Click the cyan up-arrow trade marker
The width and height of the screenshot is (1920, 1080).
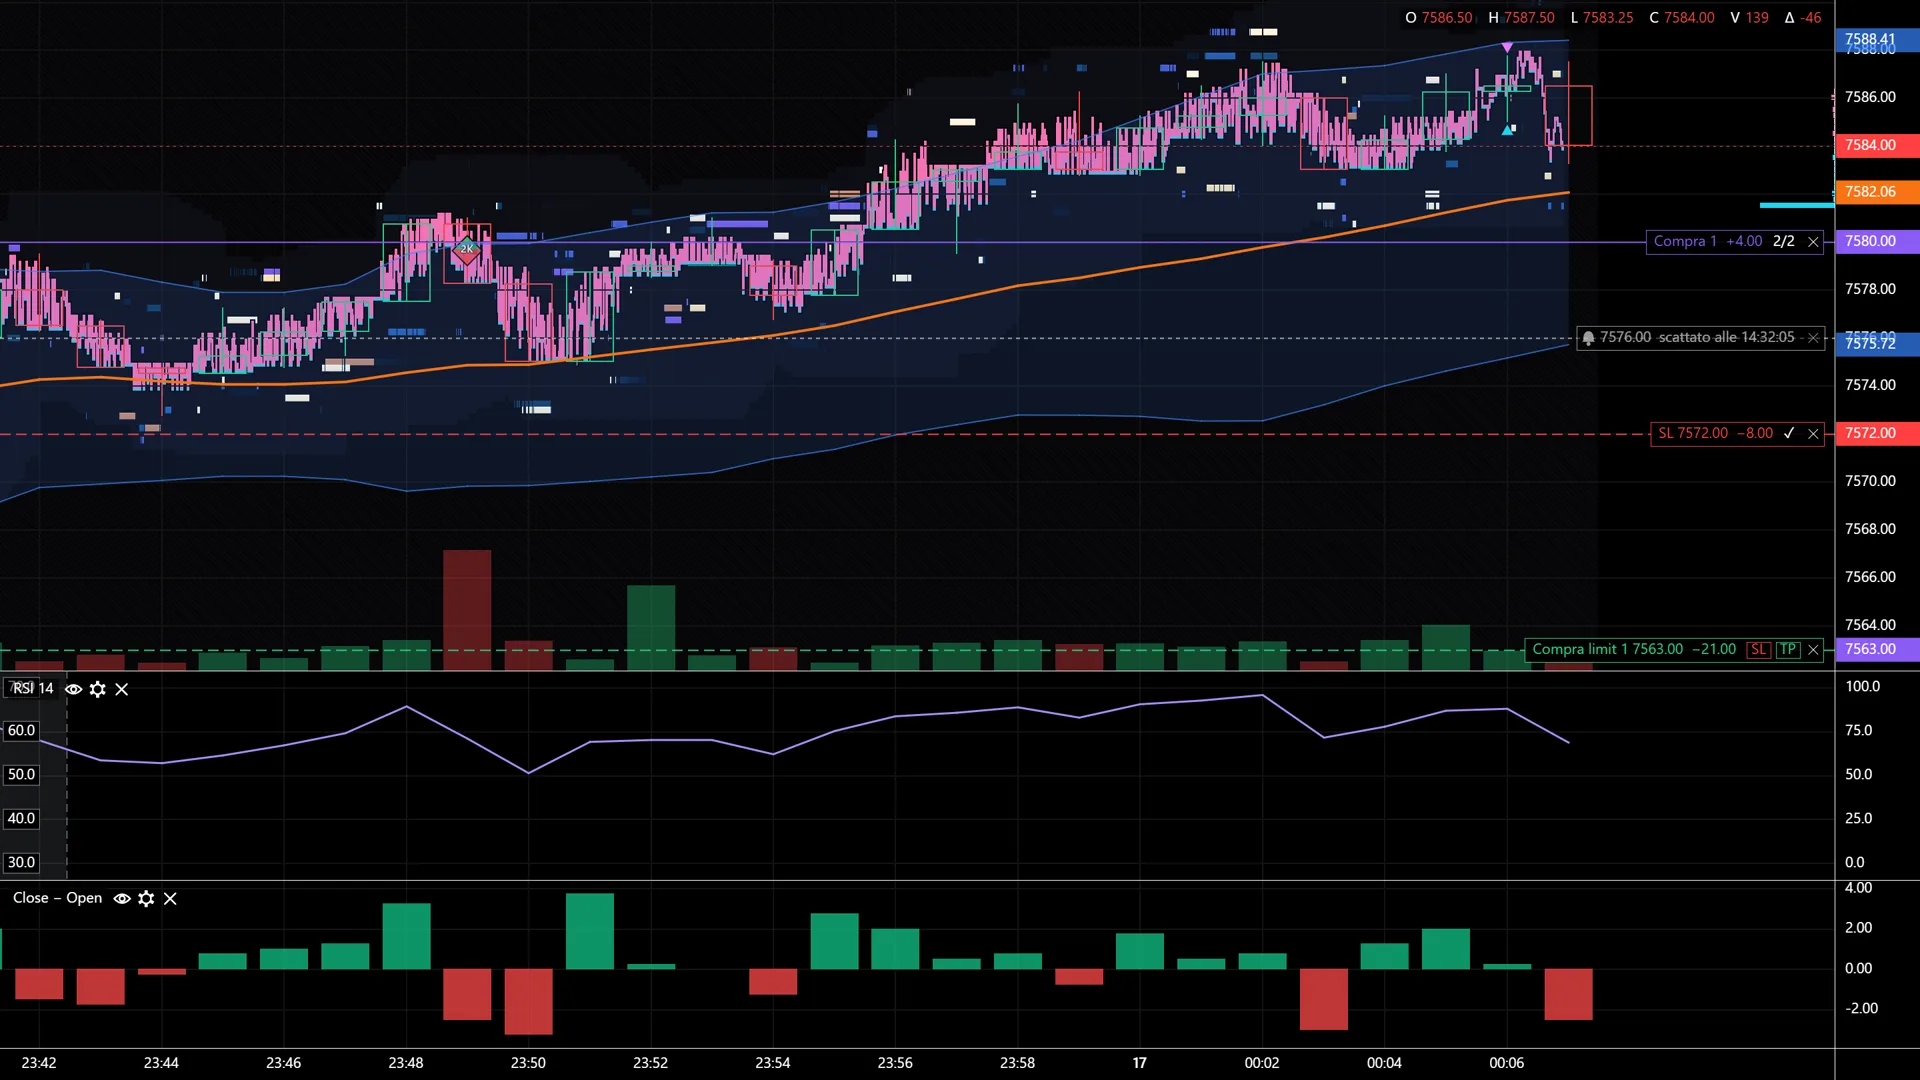[1507, 130]
